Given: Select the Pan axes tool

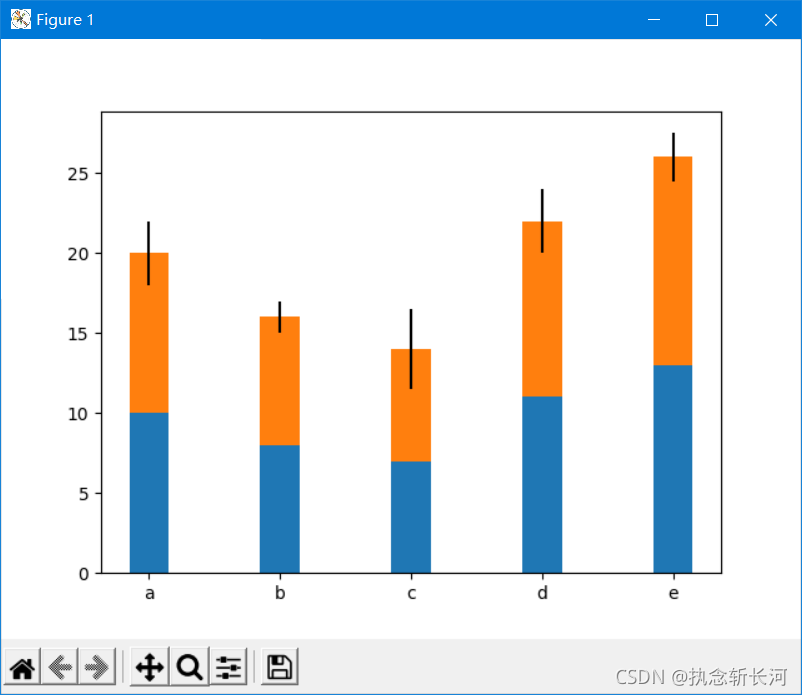Looking at the screenshot, I should (149, 667).
